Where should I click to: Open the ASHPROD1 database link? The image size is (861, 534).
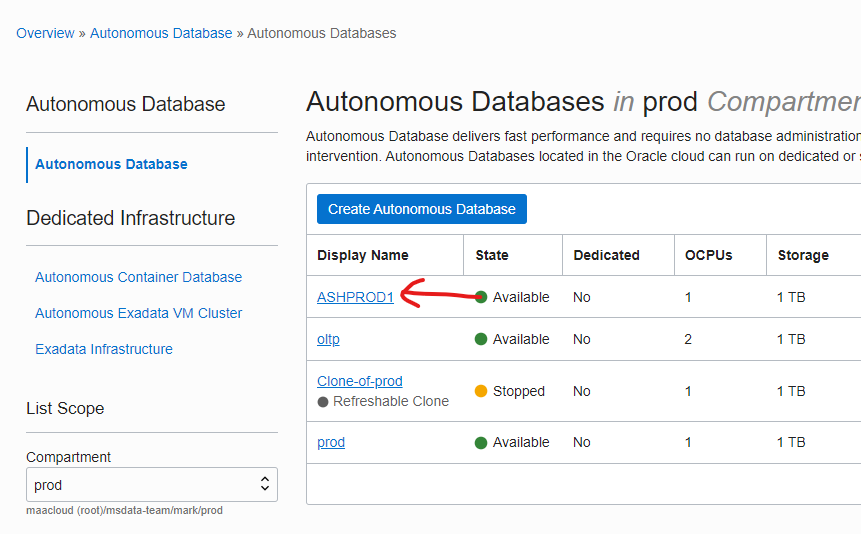coord(355,297)
